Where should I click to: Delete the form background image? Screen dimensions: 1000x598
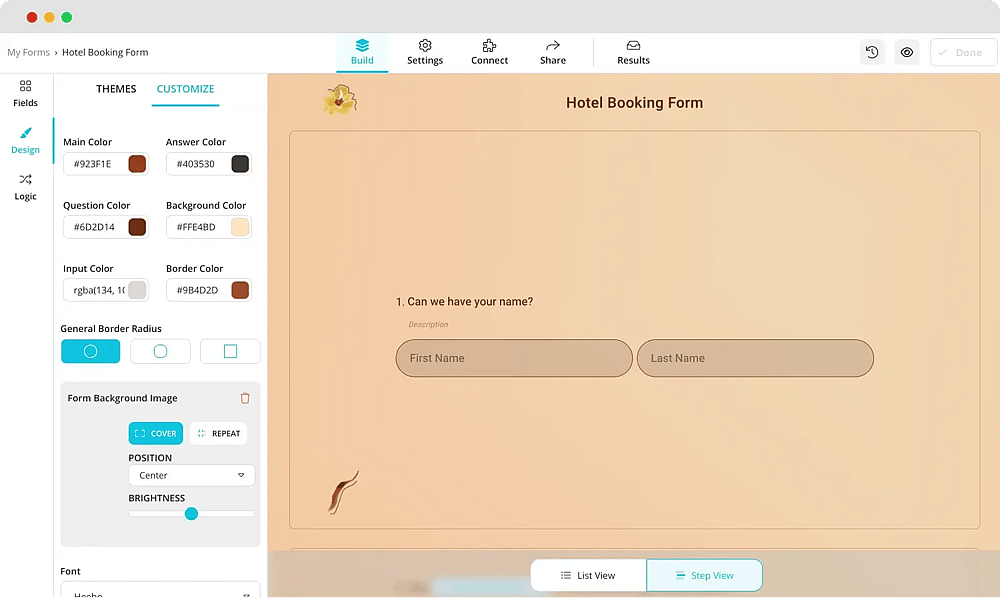(x=245, y=398)
